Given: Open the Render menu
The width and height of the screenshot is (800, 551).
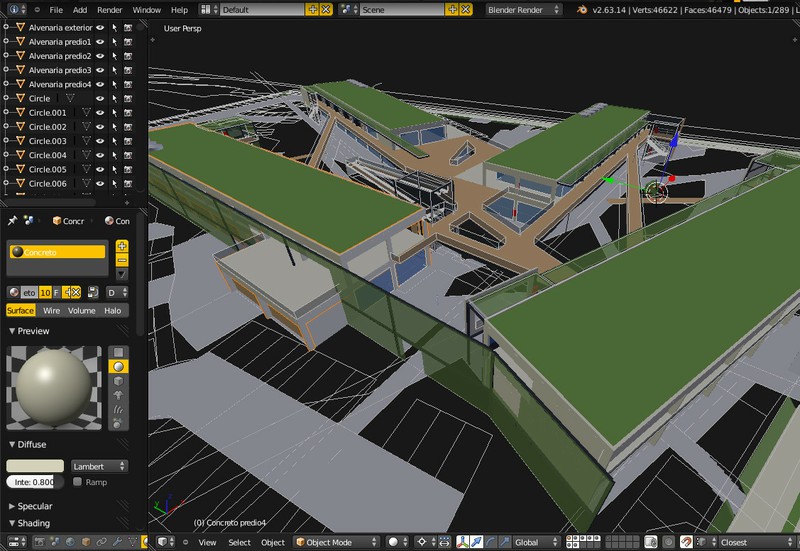Looking at the screenshot, I should tap(110, 9).
